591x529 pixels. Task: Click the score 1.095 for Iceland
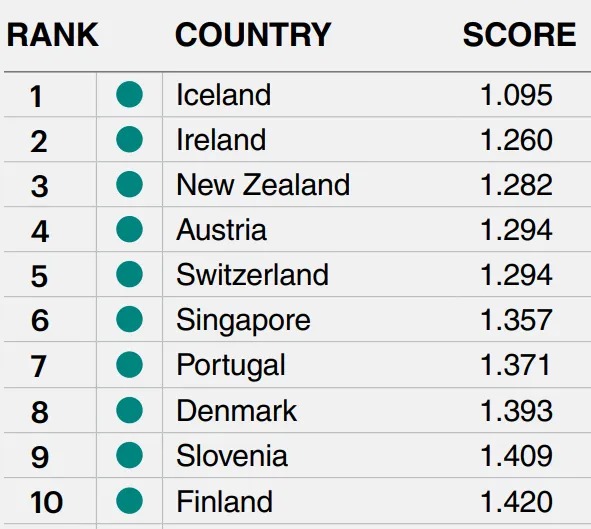516,95
